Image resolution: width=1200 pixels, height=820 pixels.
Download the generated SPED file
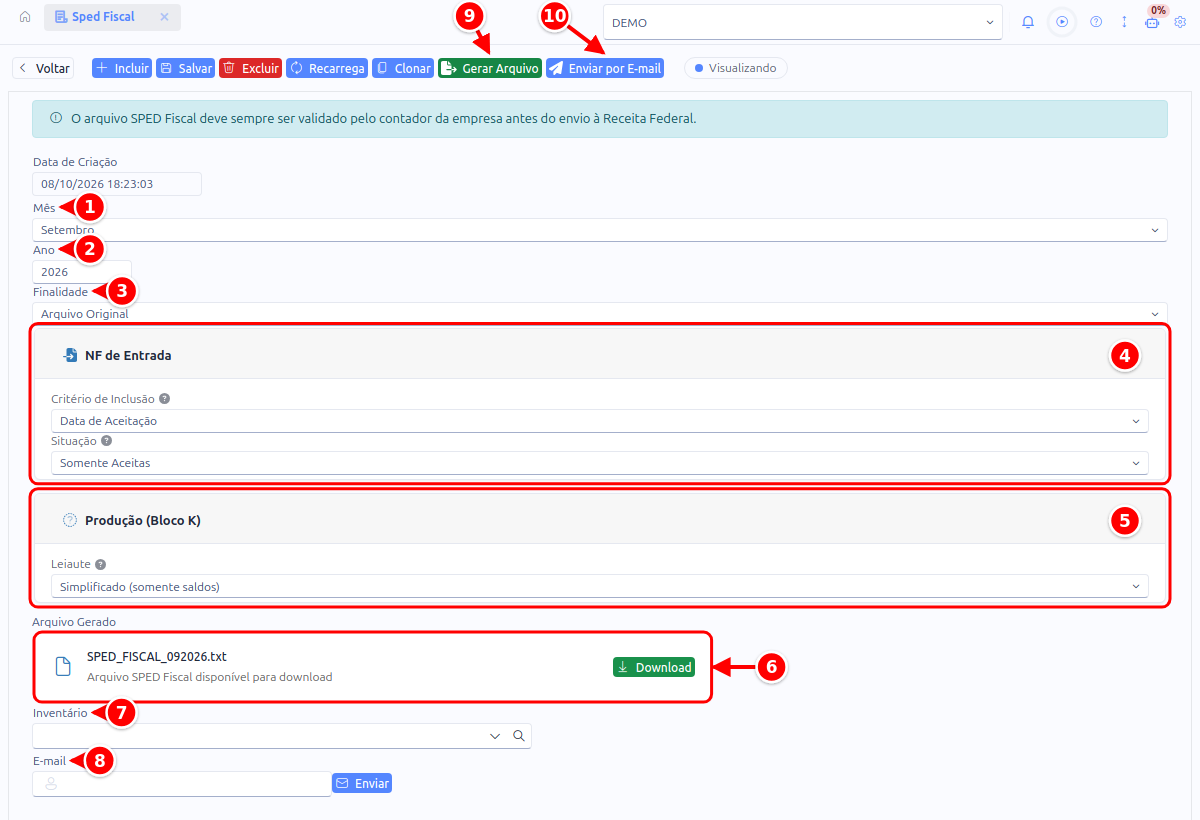tap(654, 667)
